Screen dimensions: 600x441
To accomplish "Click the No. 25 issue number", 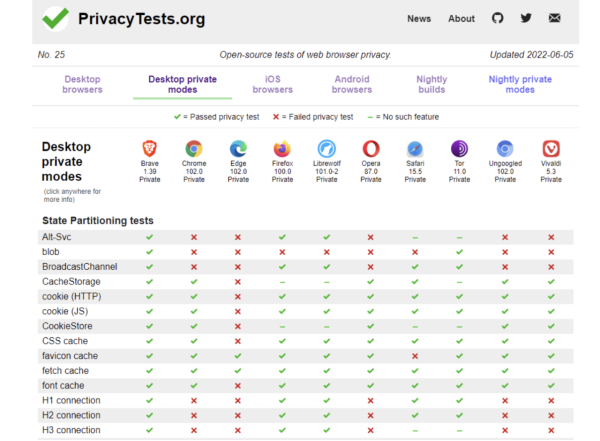I will click(51, 55).
